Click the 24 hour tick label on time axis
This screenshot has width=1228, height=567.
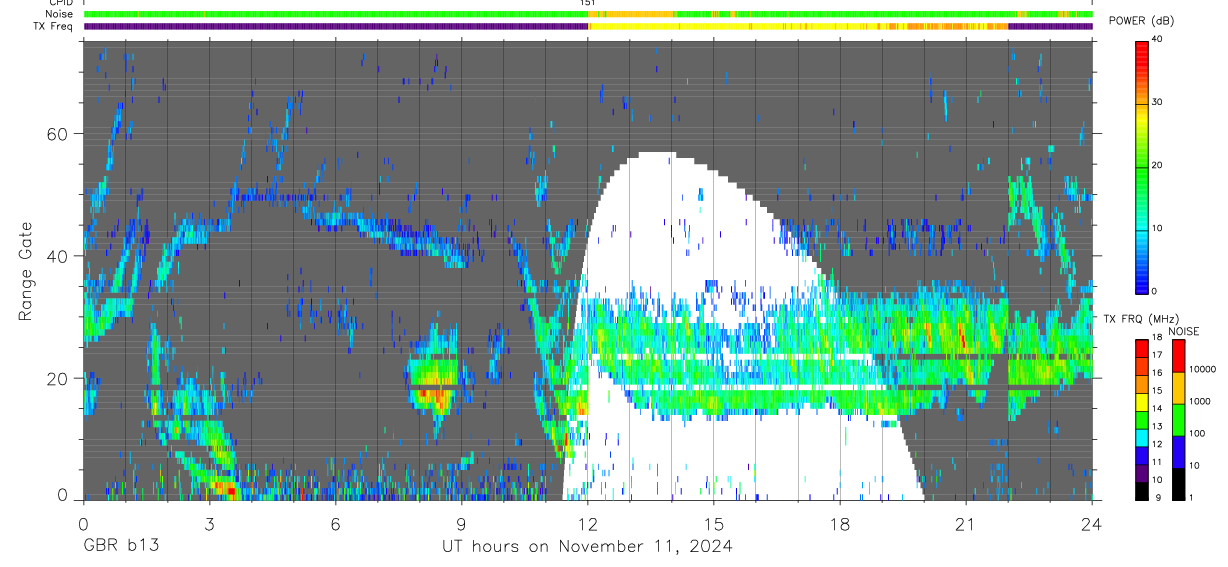(x=1092, y=523)
